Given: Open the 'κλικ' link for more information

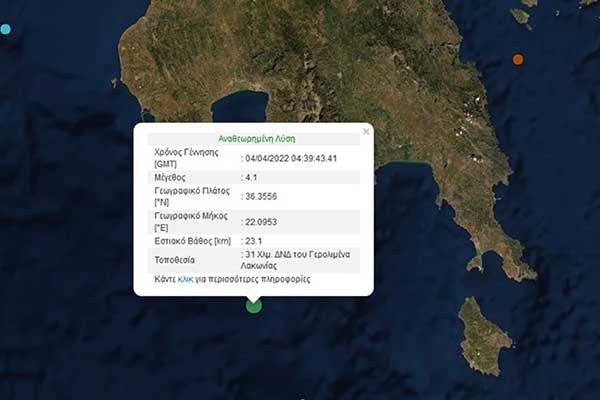Looking at the screenshot, I should pyautogui.click(x=185, y=280).
